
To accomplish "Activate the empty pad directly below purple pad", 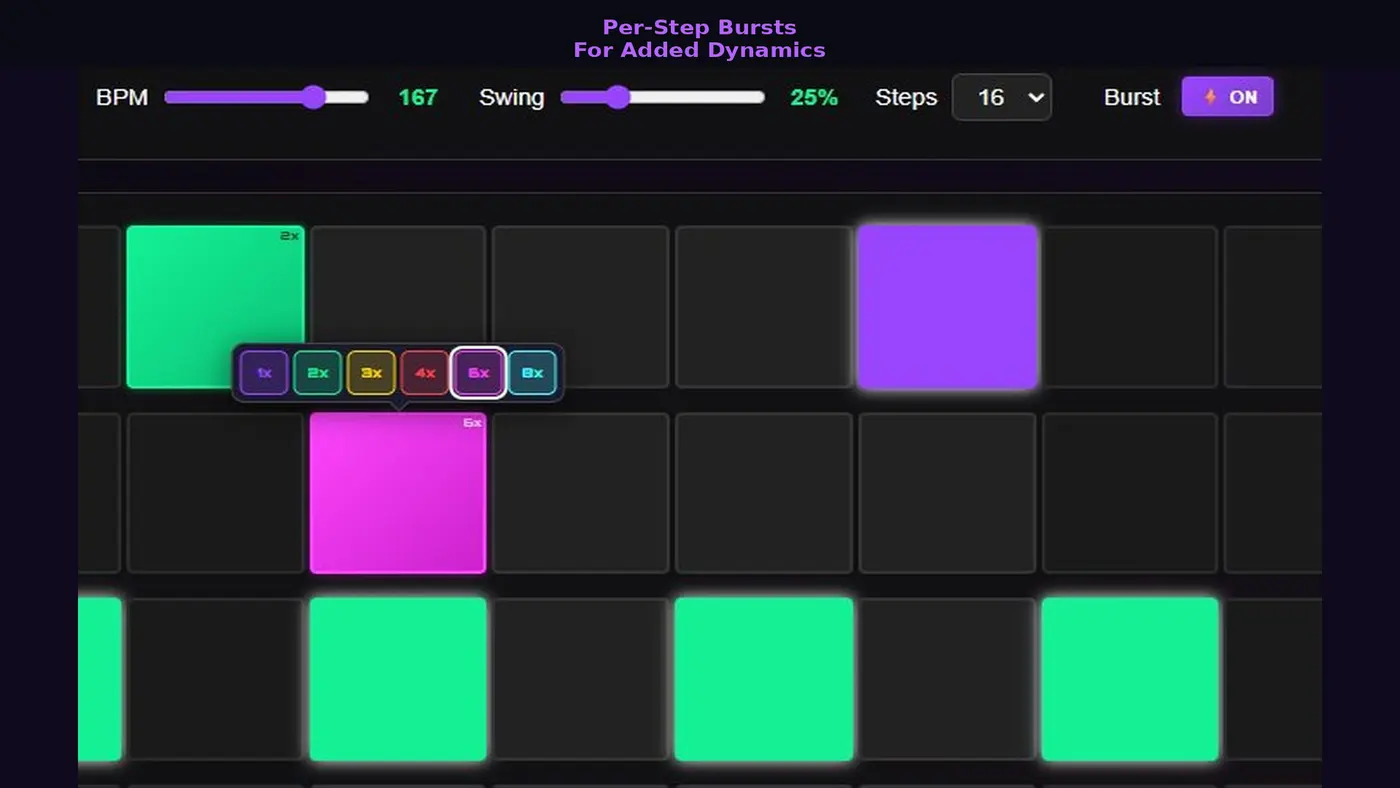I will pyautogui.click(x=947, y=493).
